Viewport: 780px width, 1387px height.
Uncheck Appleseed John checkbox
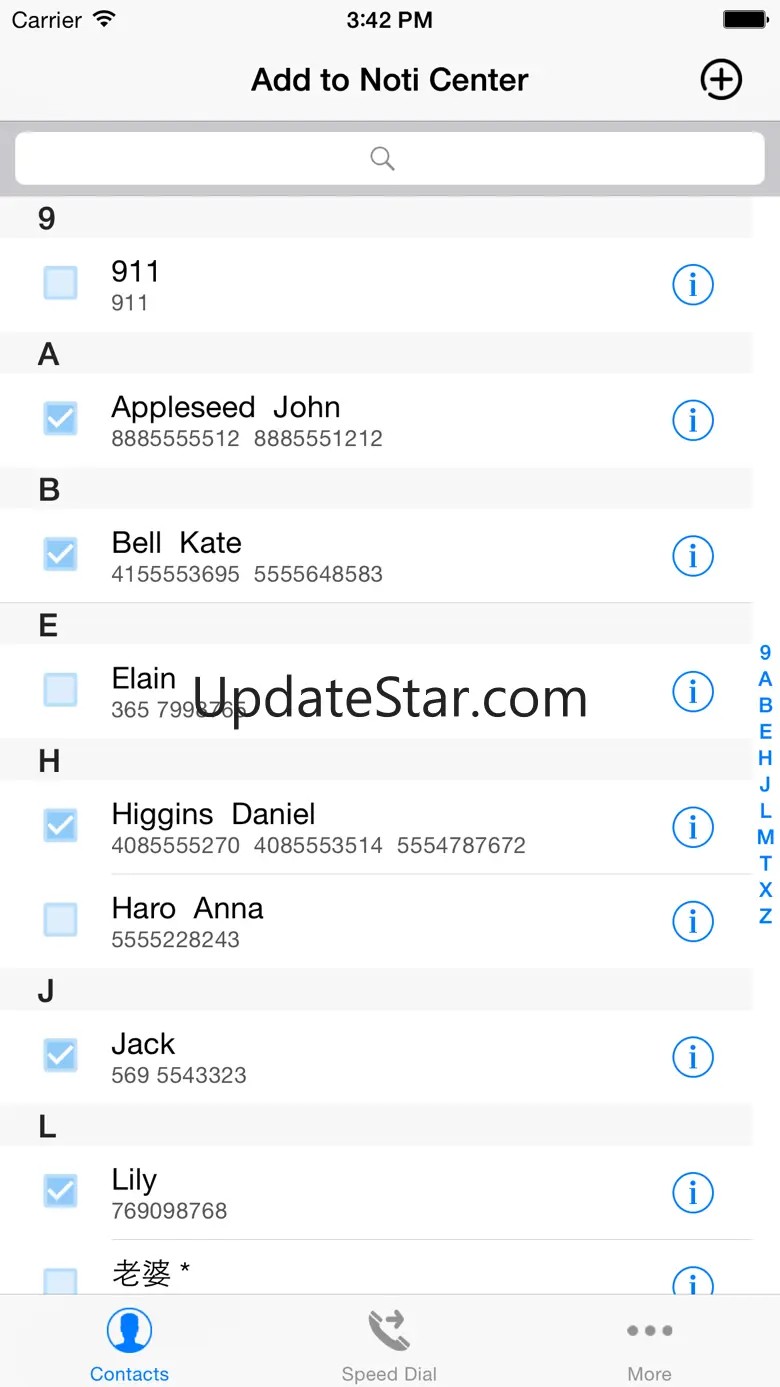[61, 418]
